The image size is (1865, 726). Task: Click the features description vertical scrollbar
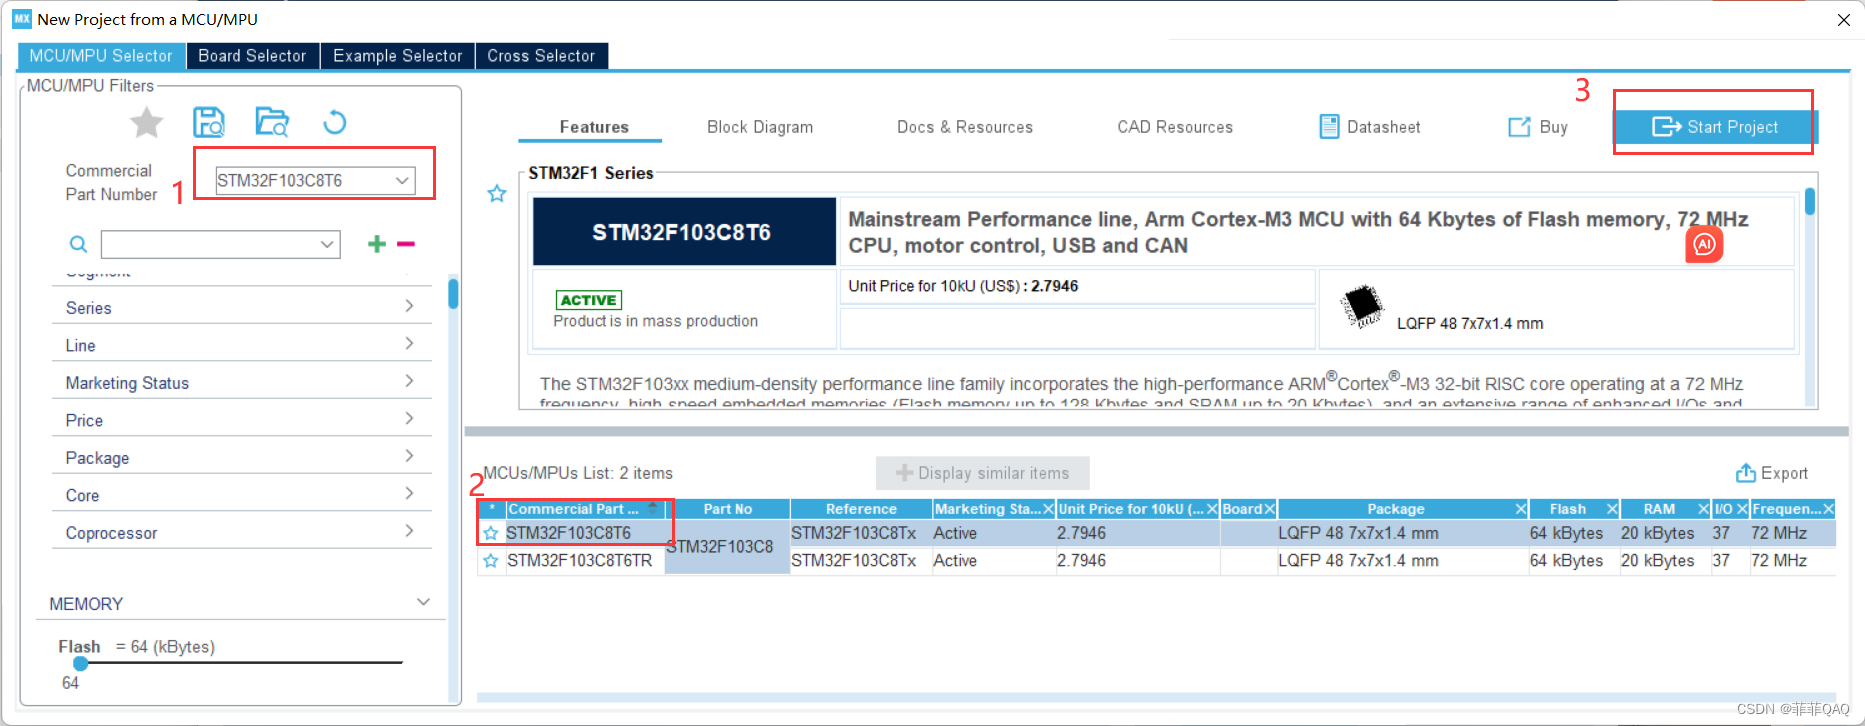[x=1810, y=202]
